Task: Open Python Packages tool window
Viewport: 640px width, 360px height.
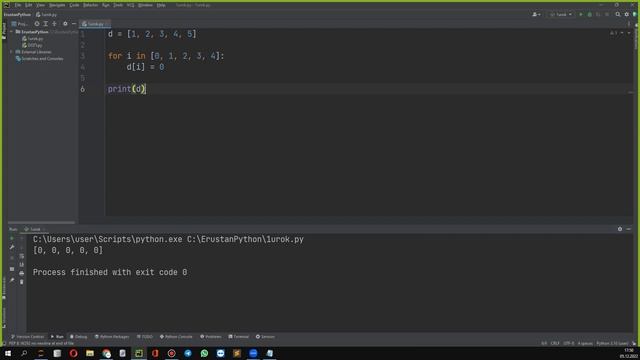Action: tap(112, 337)
